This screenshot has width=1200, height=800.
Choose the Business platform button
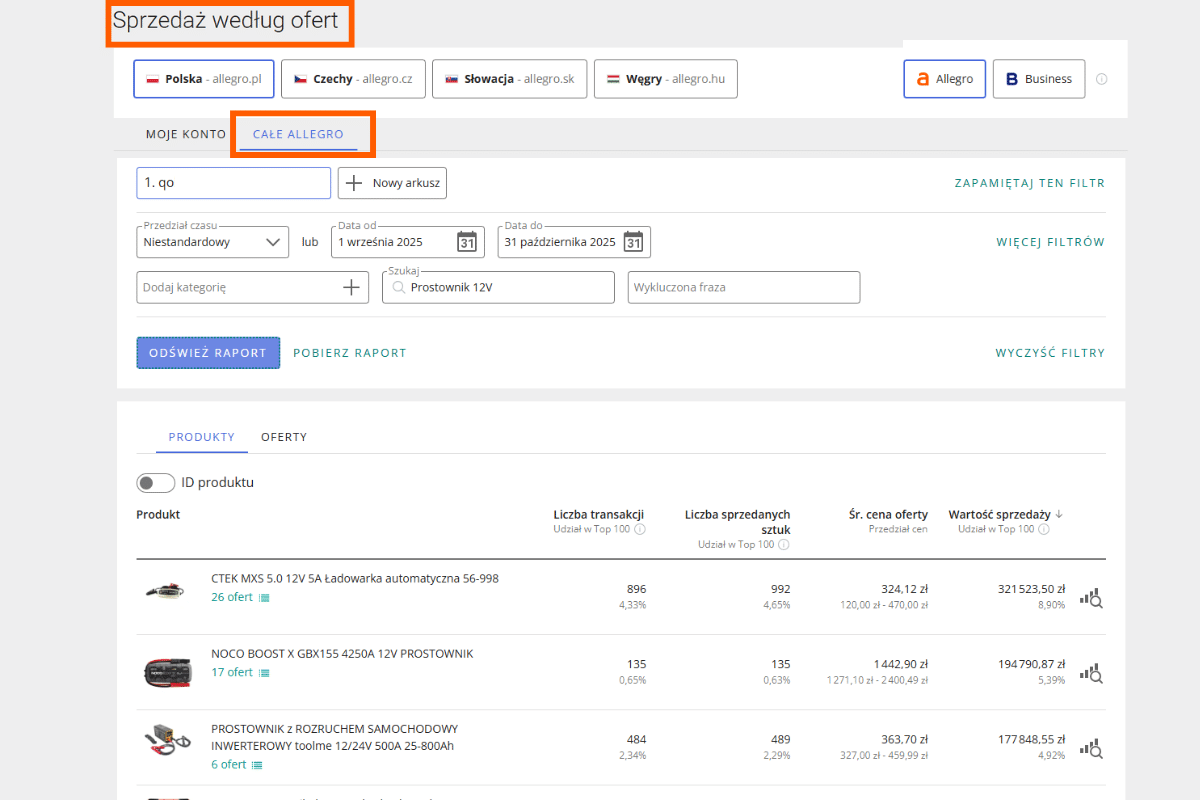click(1039, 79)
